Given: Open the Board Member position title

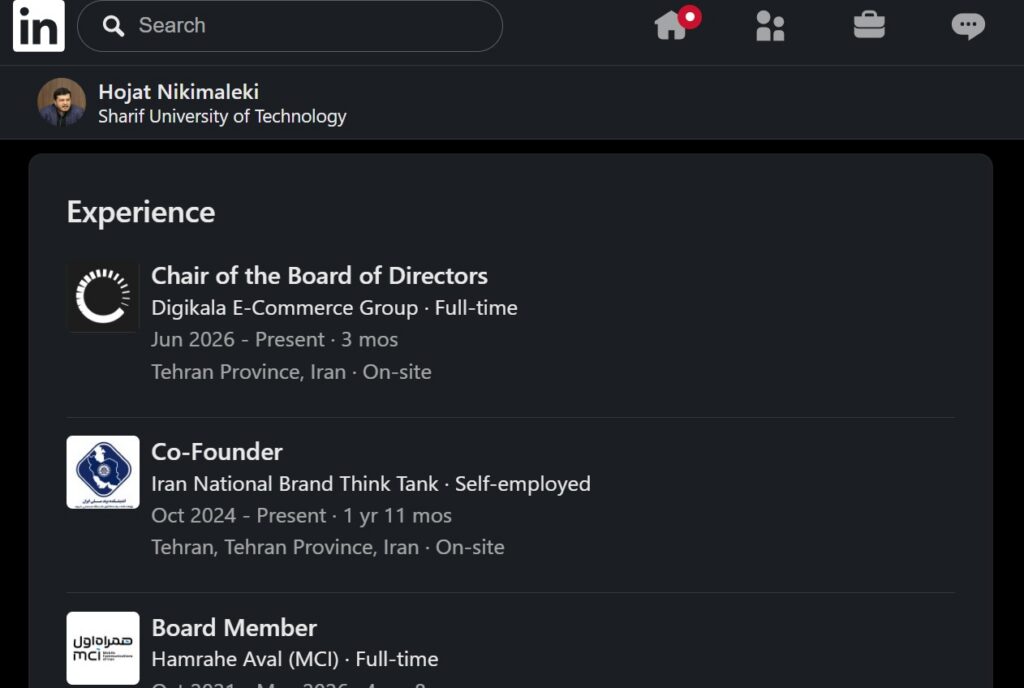Looking at the screenshot, I should click(234, 628).
